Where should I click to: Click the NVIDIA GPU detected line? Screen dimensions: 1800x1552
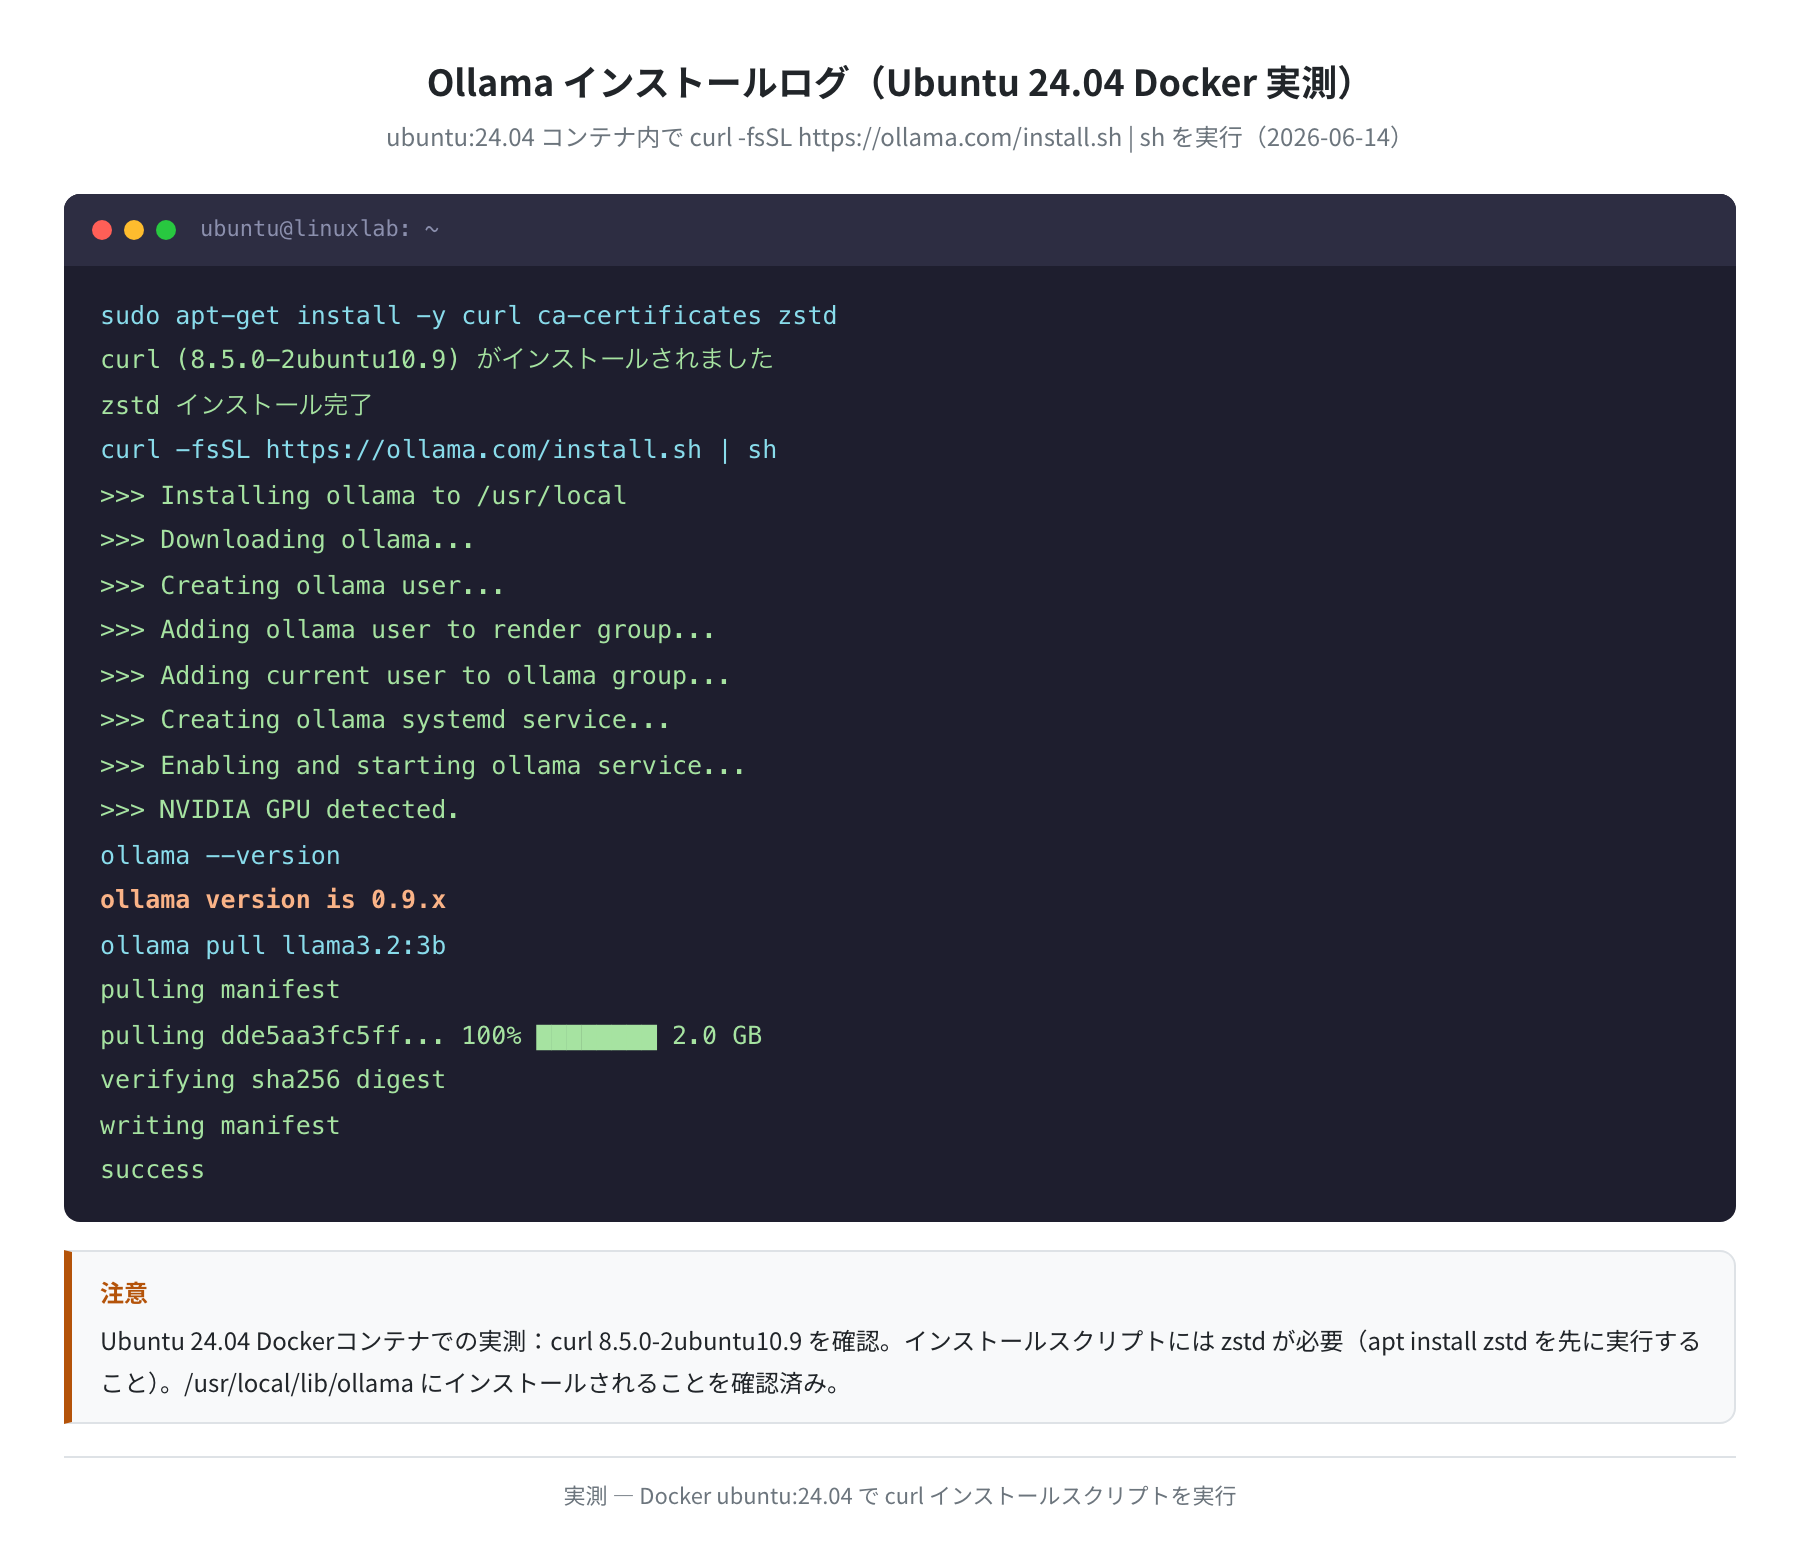279,810
